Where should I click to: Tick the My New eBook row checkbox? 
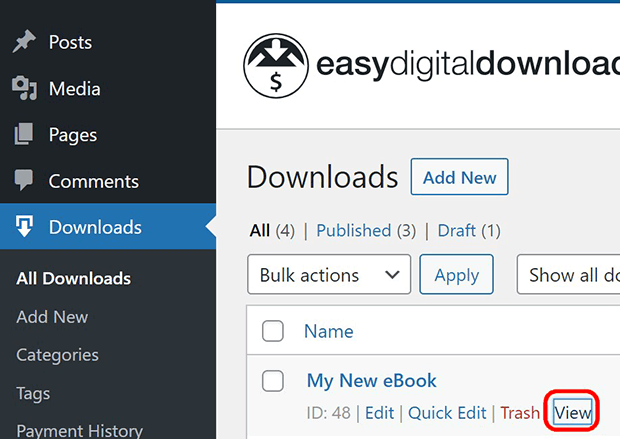coord(273,381)
